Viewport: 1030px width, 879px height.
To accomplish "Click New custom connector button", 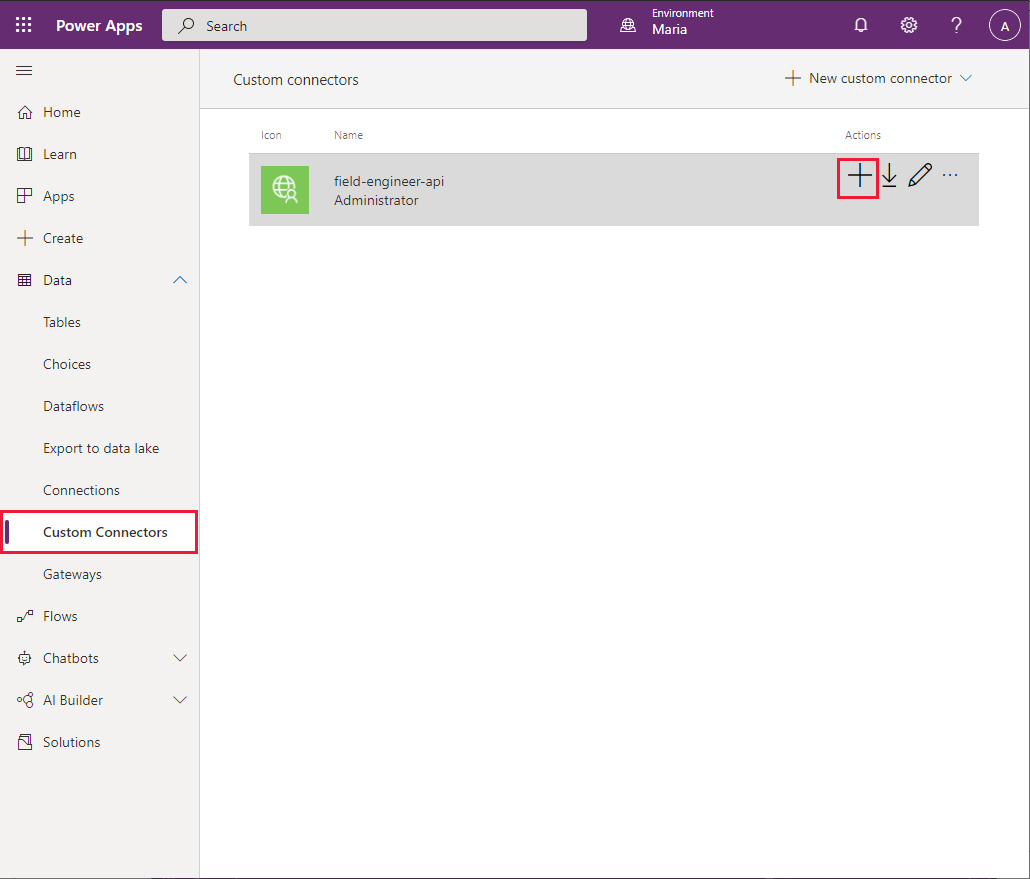I will (x=878, y=78).
